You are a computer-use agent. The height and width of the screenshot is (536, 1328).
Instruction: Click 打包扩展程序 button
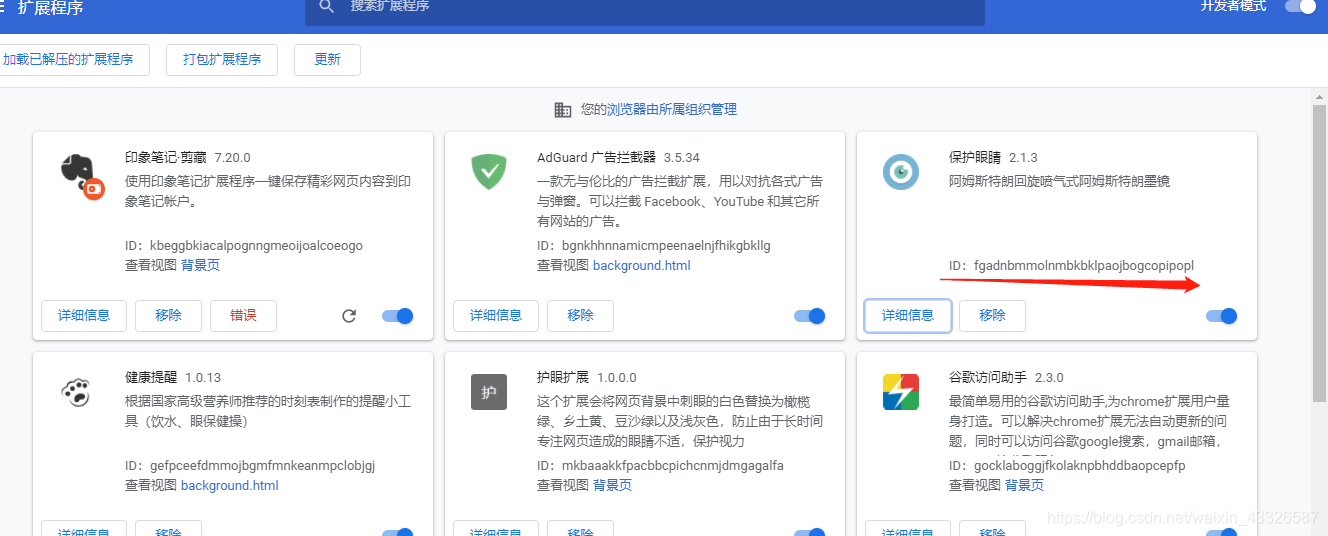(x=222, y=60)
